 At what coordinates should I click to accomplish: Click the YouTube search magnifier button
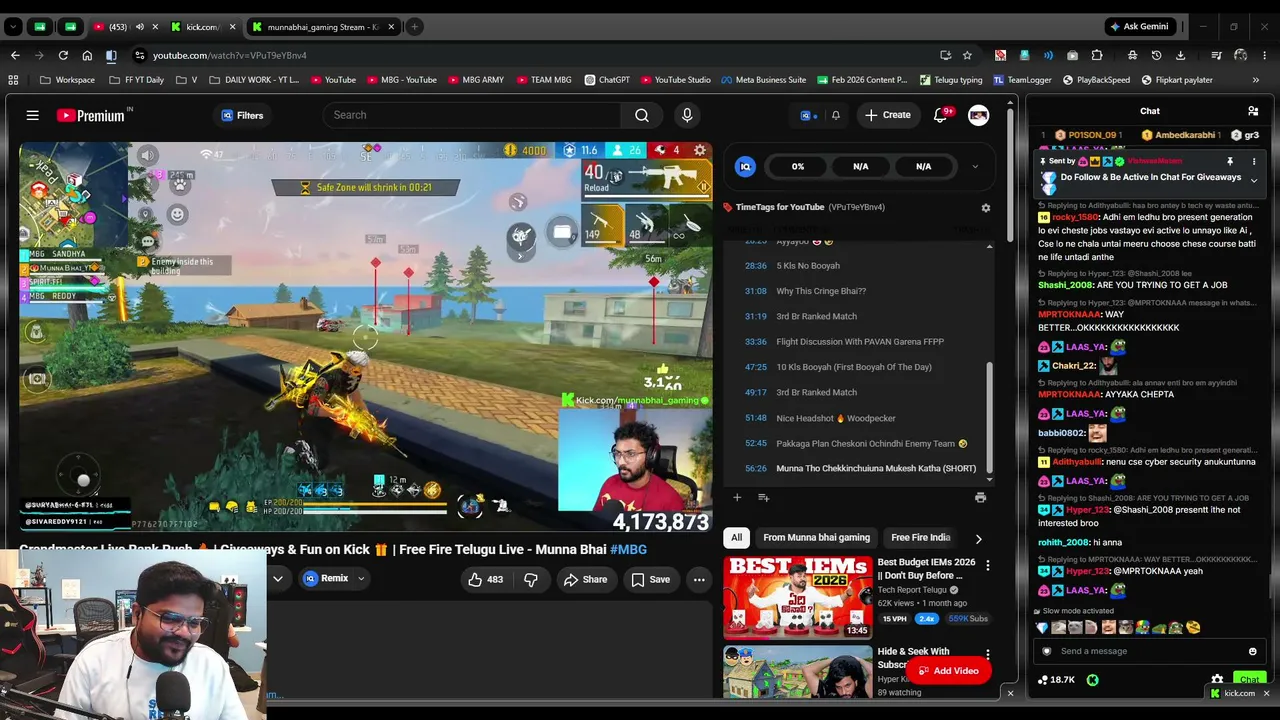coord(642,115)
